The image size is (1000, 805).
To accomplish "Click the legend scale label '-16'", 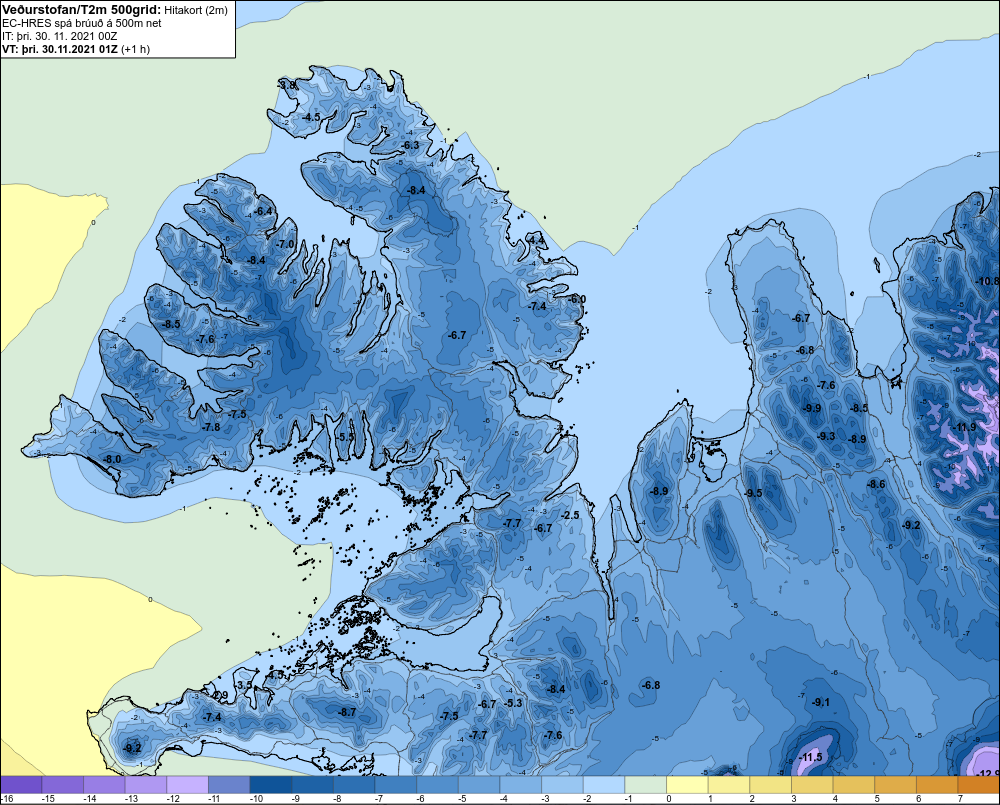I will pyautogui.click(x=8, y=799).
